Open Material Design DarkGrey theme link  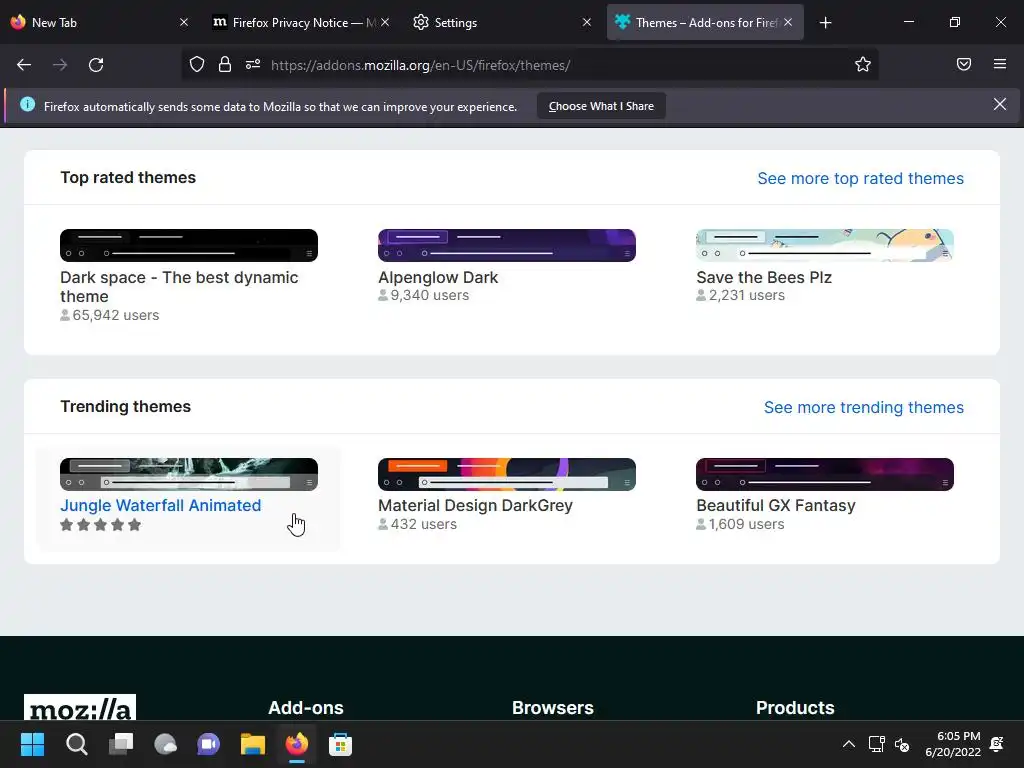475,505
